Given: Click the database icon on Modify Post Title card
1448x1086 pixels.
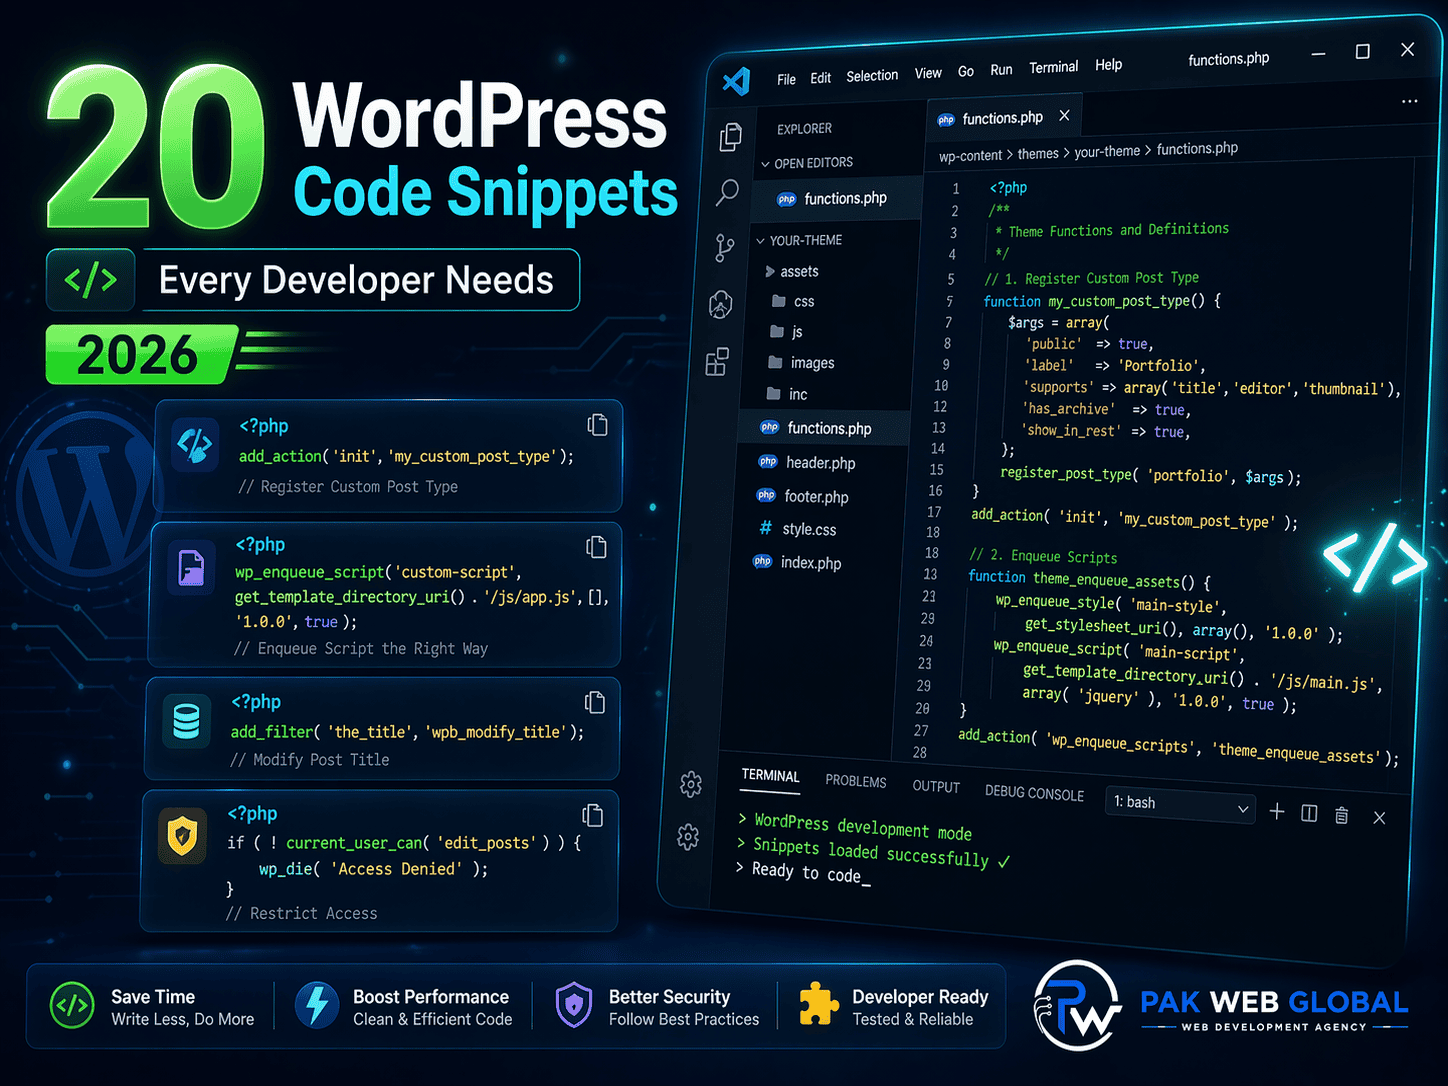Looking at the screenshot, I should coord(187,721).
